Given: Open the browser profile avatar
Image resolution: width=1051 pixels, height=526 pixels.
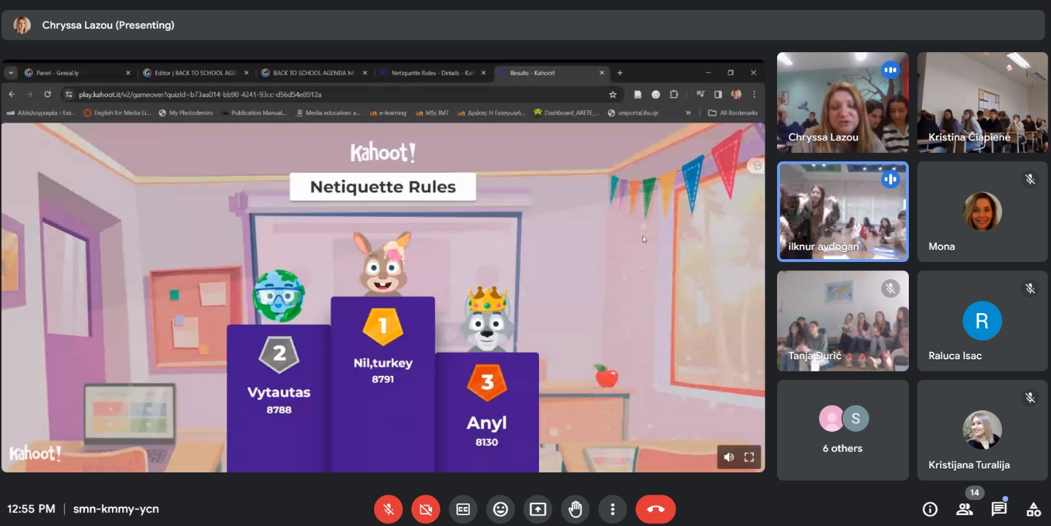Looking at the screenshot, I should (736, 94).
